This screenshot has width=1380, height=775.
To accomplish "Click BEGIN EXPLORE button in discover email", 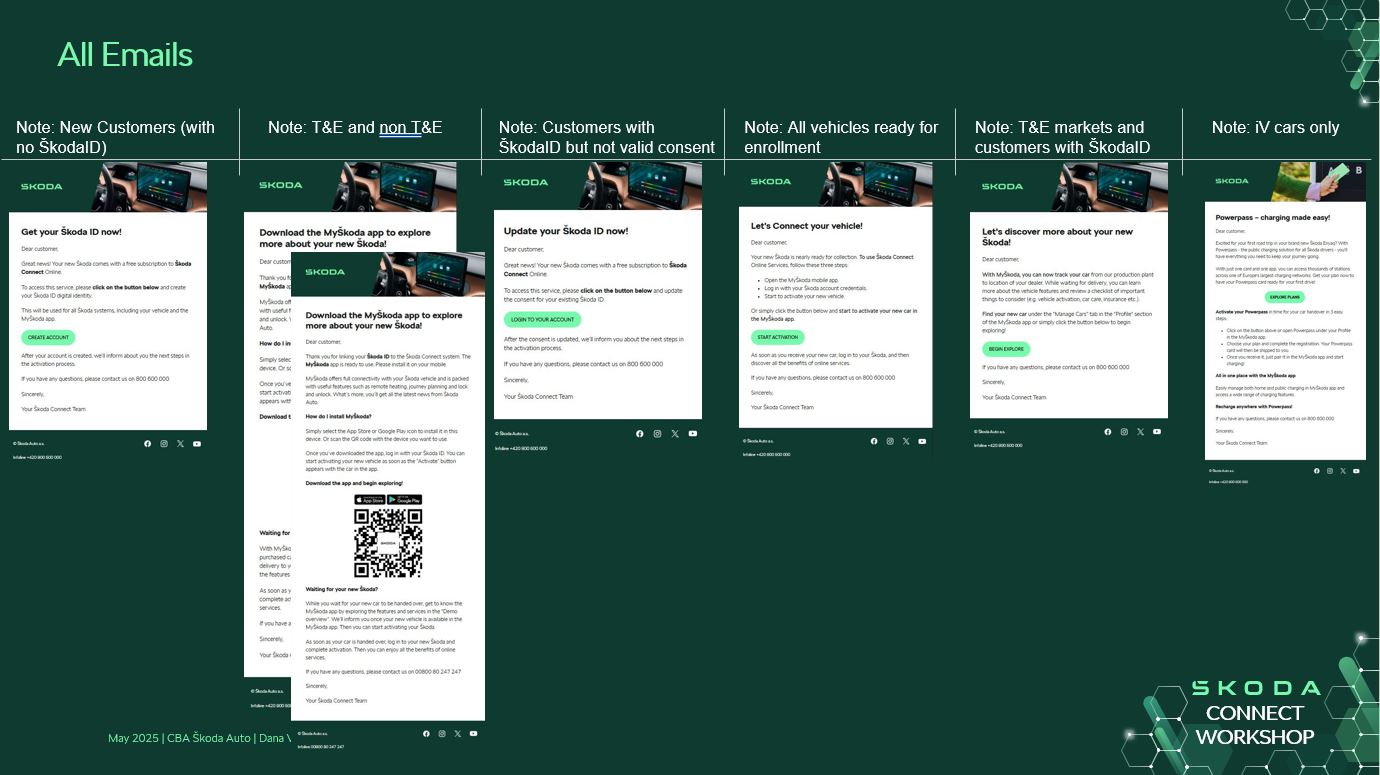I will [x=1006, y=349].
